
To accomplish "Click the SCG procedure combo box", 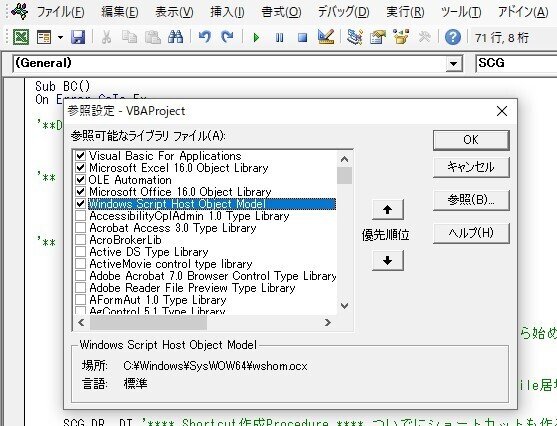I will (516, 64).
